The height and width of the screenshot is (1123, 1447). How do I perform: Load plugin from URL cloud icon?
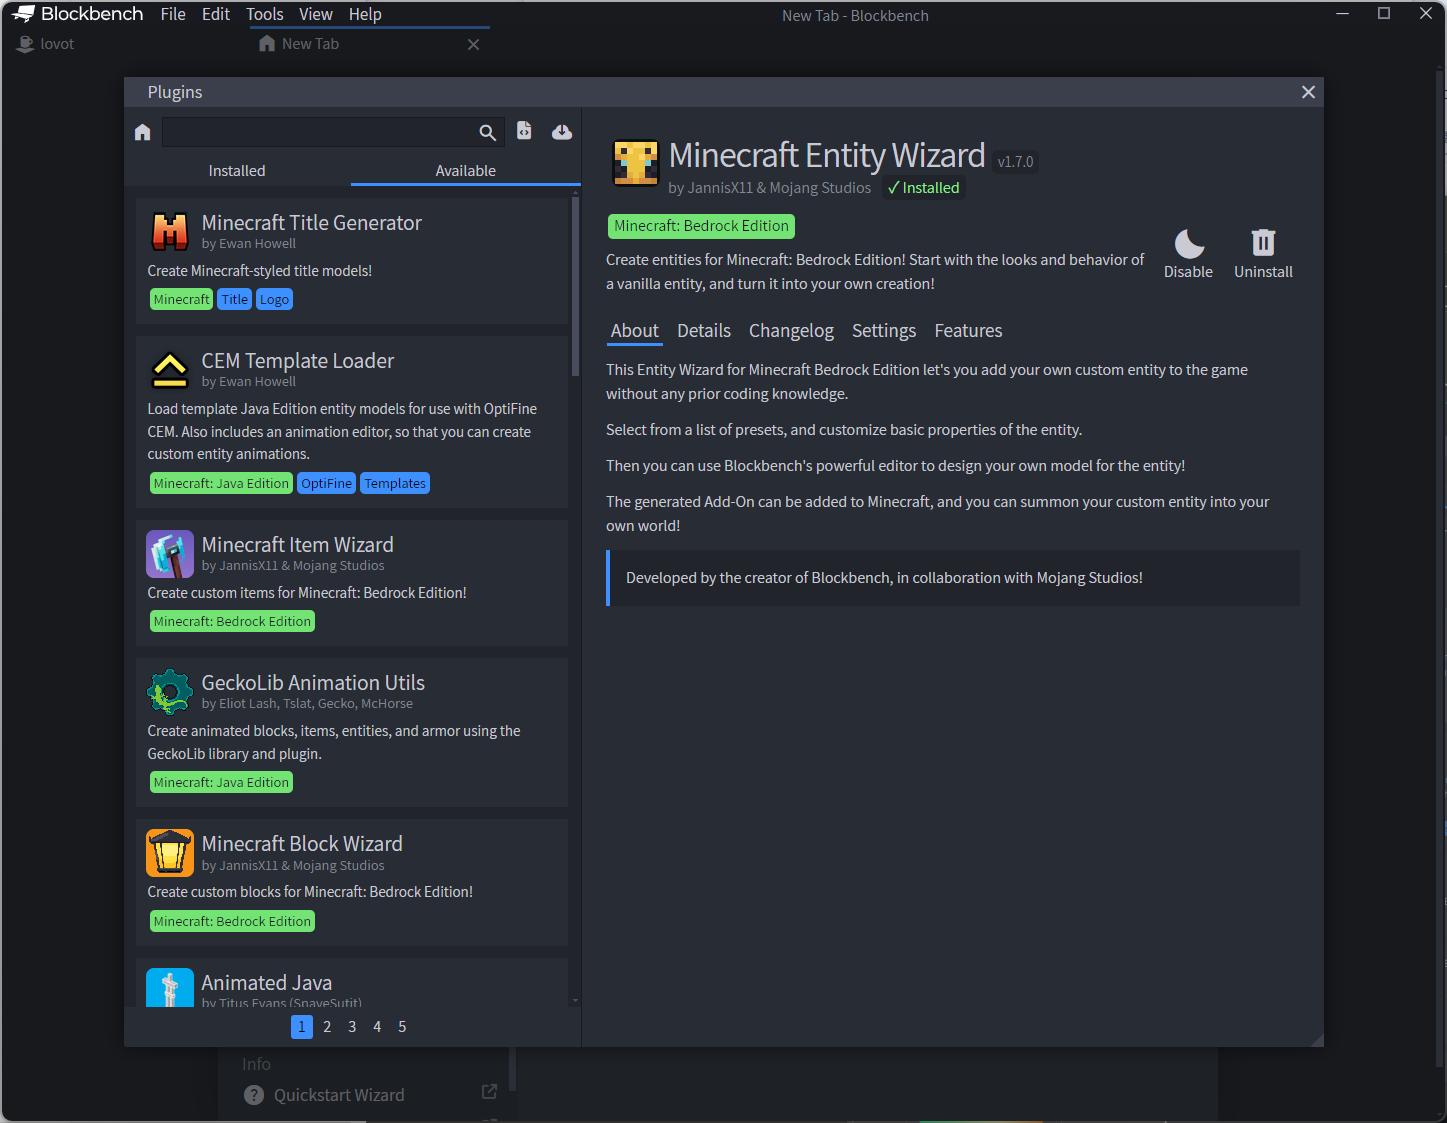[x=562, y=132]
